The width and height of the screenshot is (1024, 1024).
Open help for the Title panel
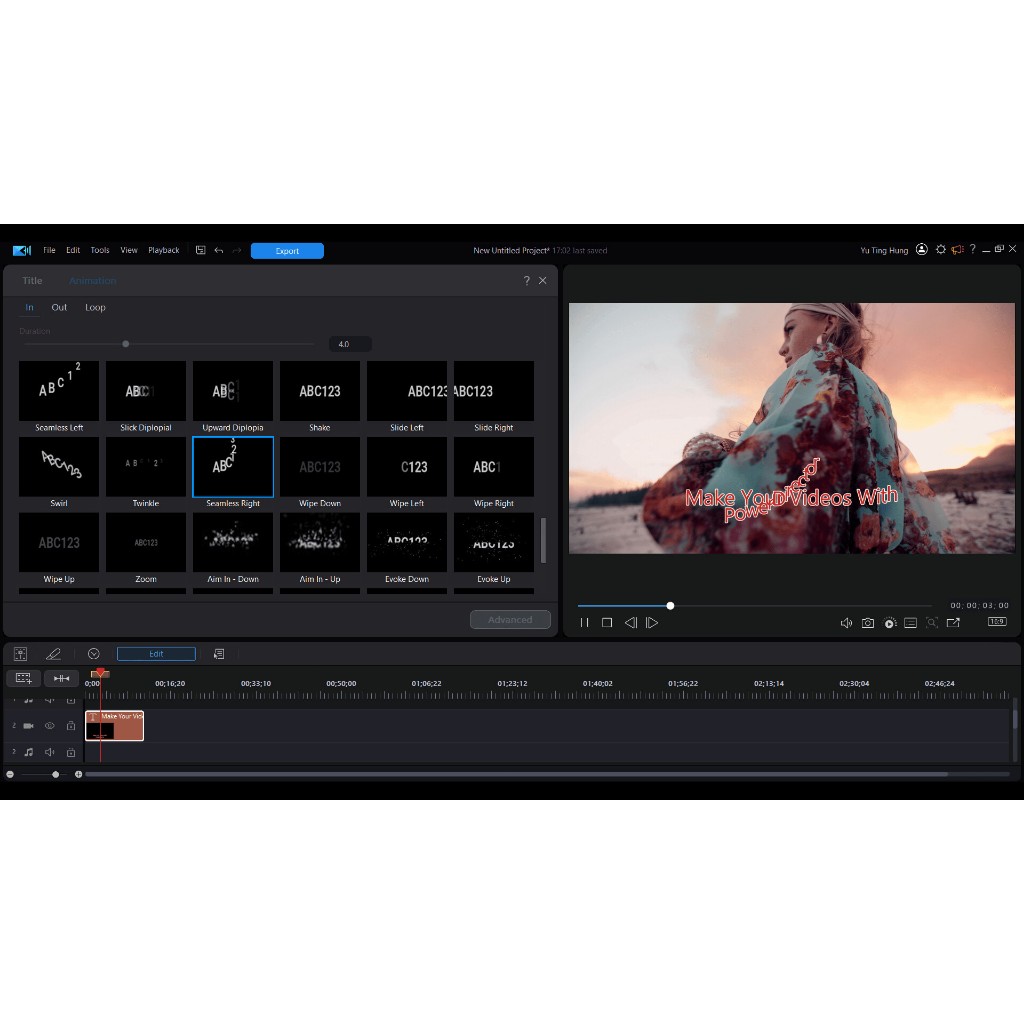click(526, 281)
